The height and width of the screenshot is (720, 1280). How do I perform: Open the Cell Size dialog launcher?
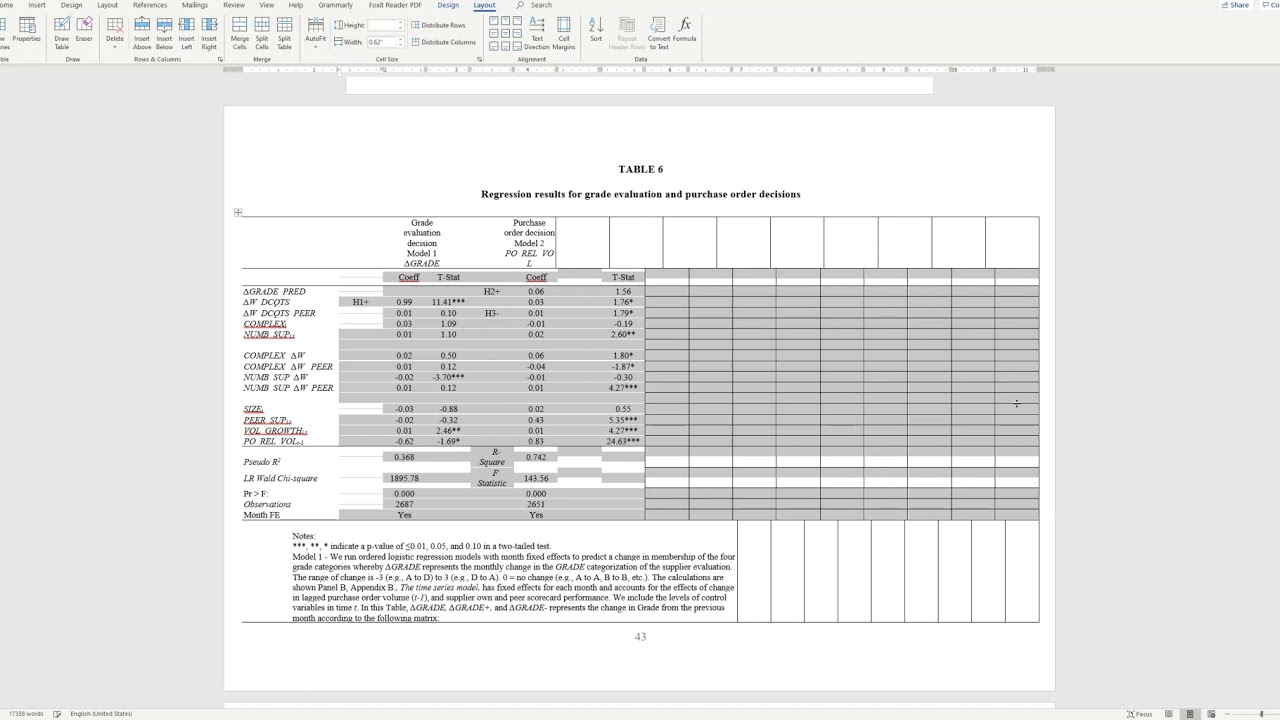479,59
